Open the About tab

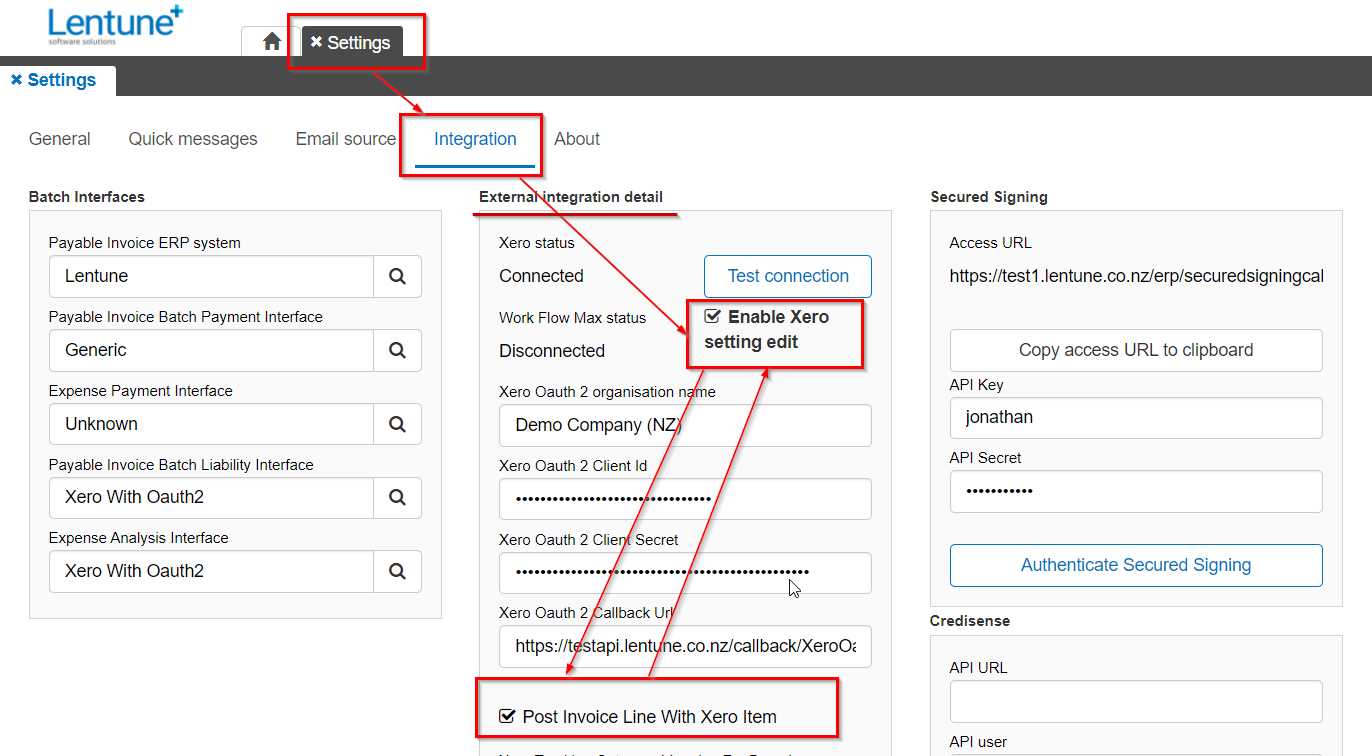tap(577, 139)
